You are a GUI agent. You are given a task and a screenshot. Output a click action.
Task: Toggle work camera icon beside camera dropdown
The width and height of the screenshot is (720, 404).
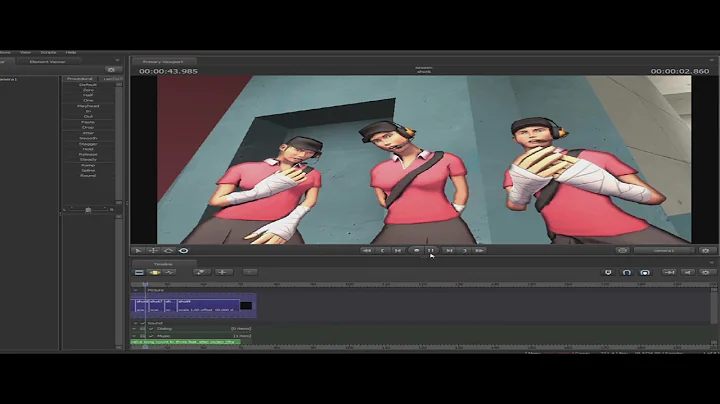(x=623, y=251)
